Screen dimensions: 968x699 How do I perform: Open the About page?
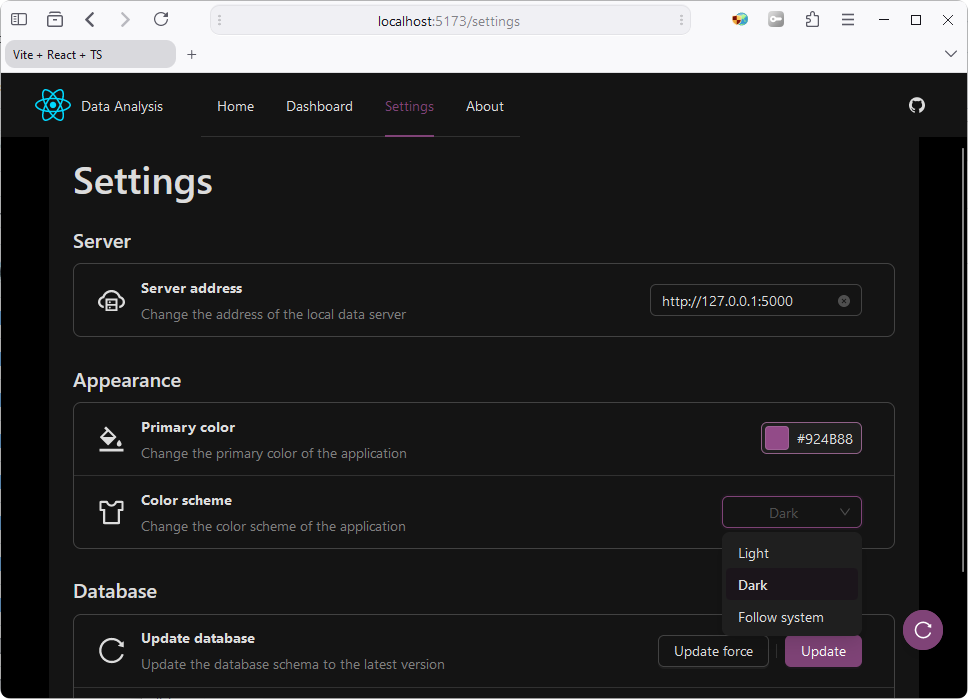[485, 106]
